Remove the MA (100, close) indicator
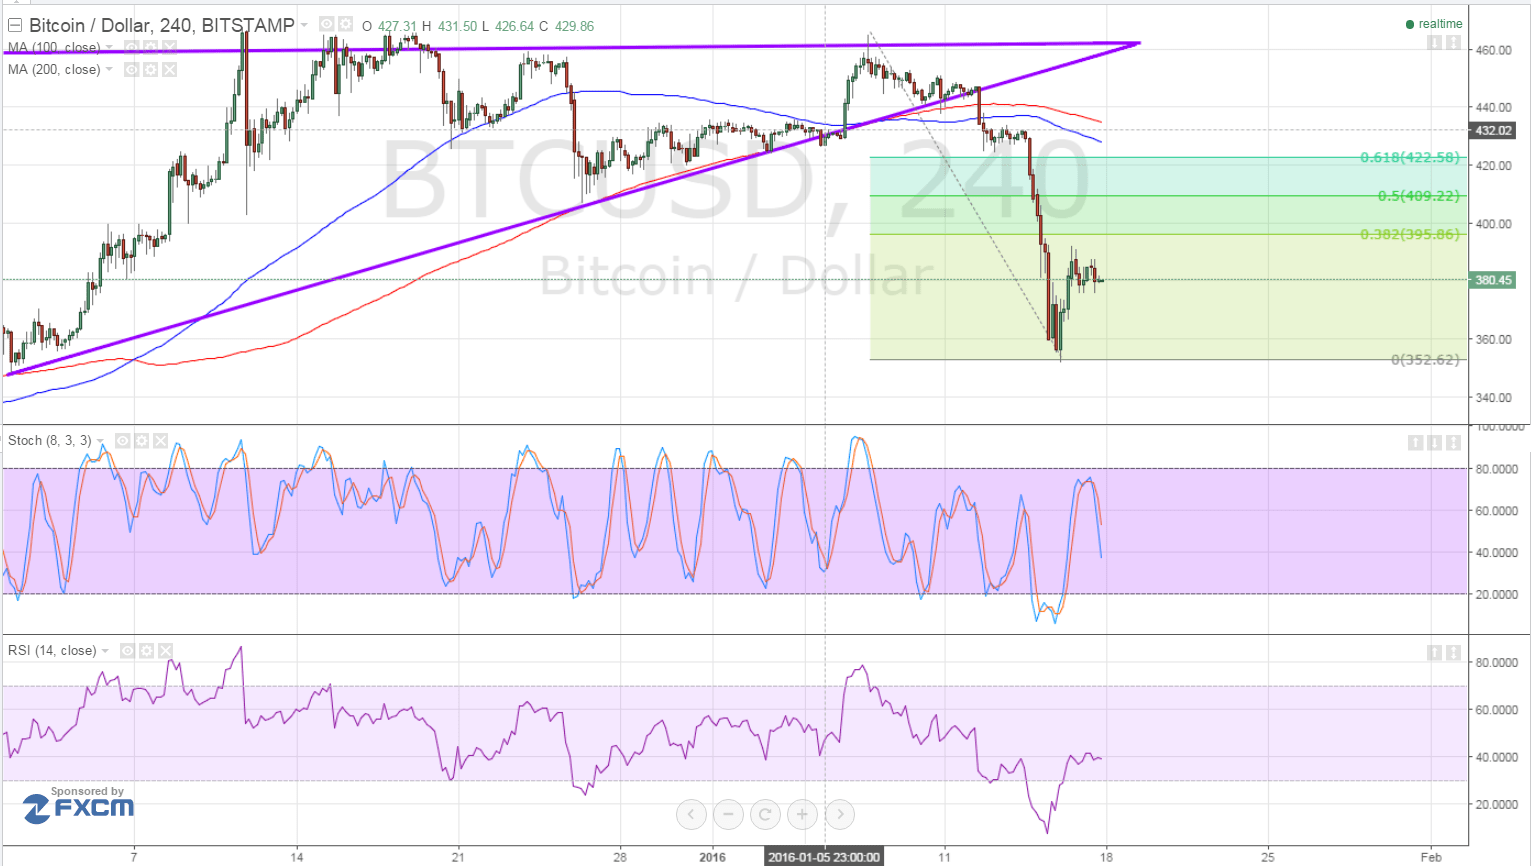The image size is (1531, 866). click(169, 47)
